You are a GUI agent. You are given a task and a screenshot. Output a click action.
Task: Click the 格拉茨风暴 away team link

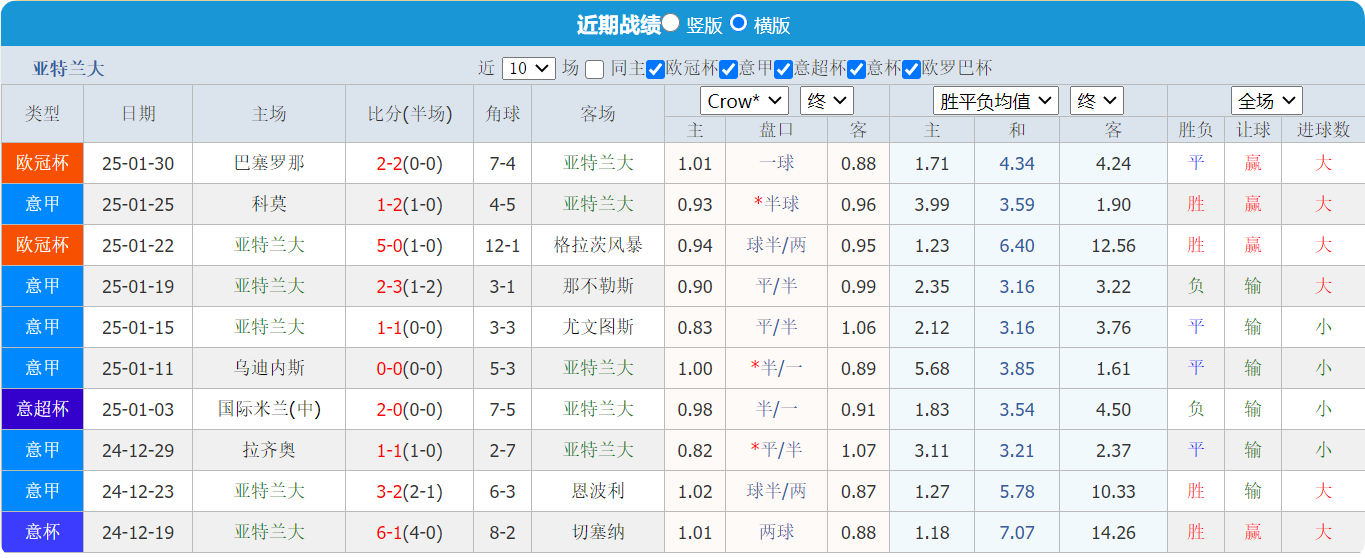click(598, 246)
